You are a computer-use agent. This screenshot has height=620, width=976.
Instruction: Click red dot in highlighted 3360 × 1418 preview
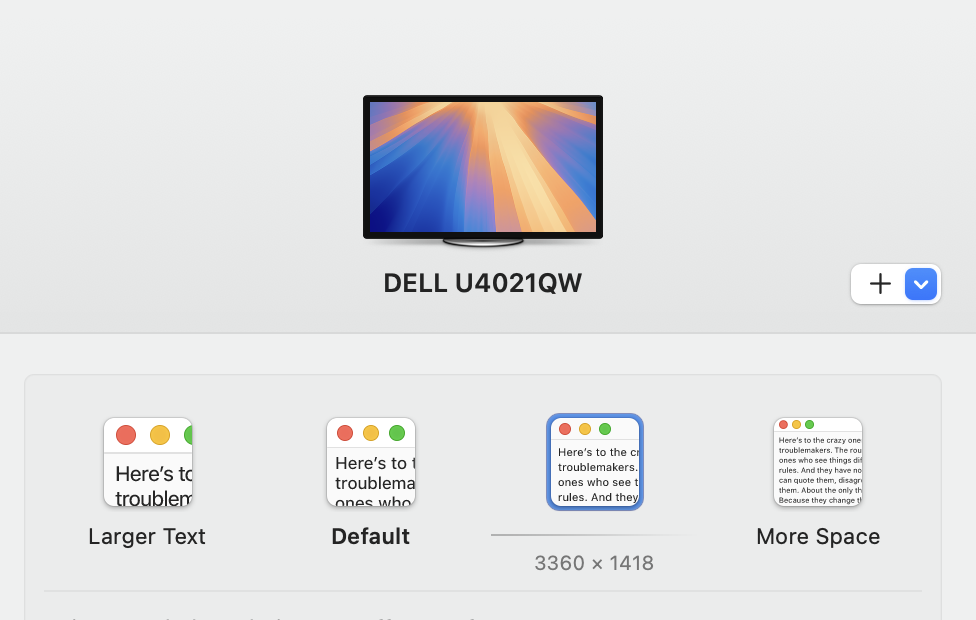[x=565, y=429]
